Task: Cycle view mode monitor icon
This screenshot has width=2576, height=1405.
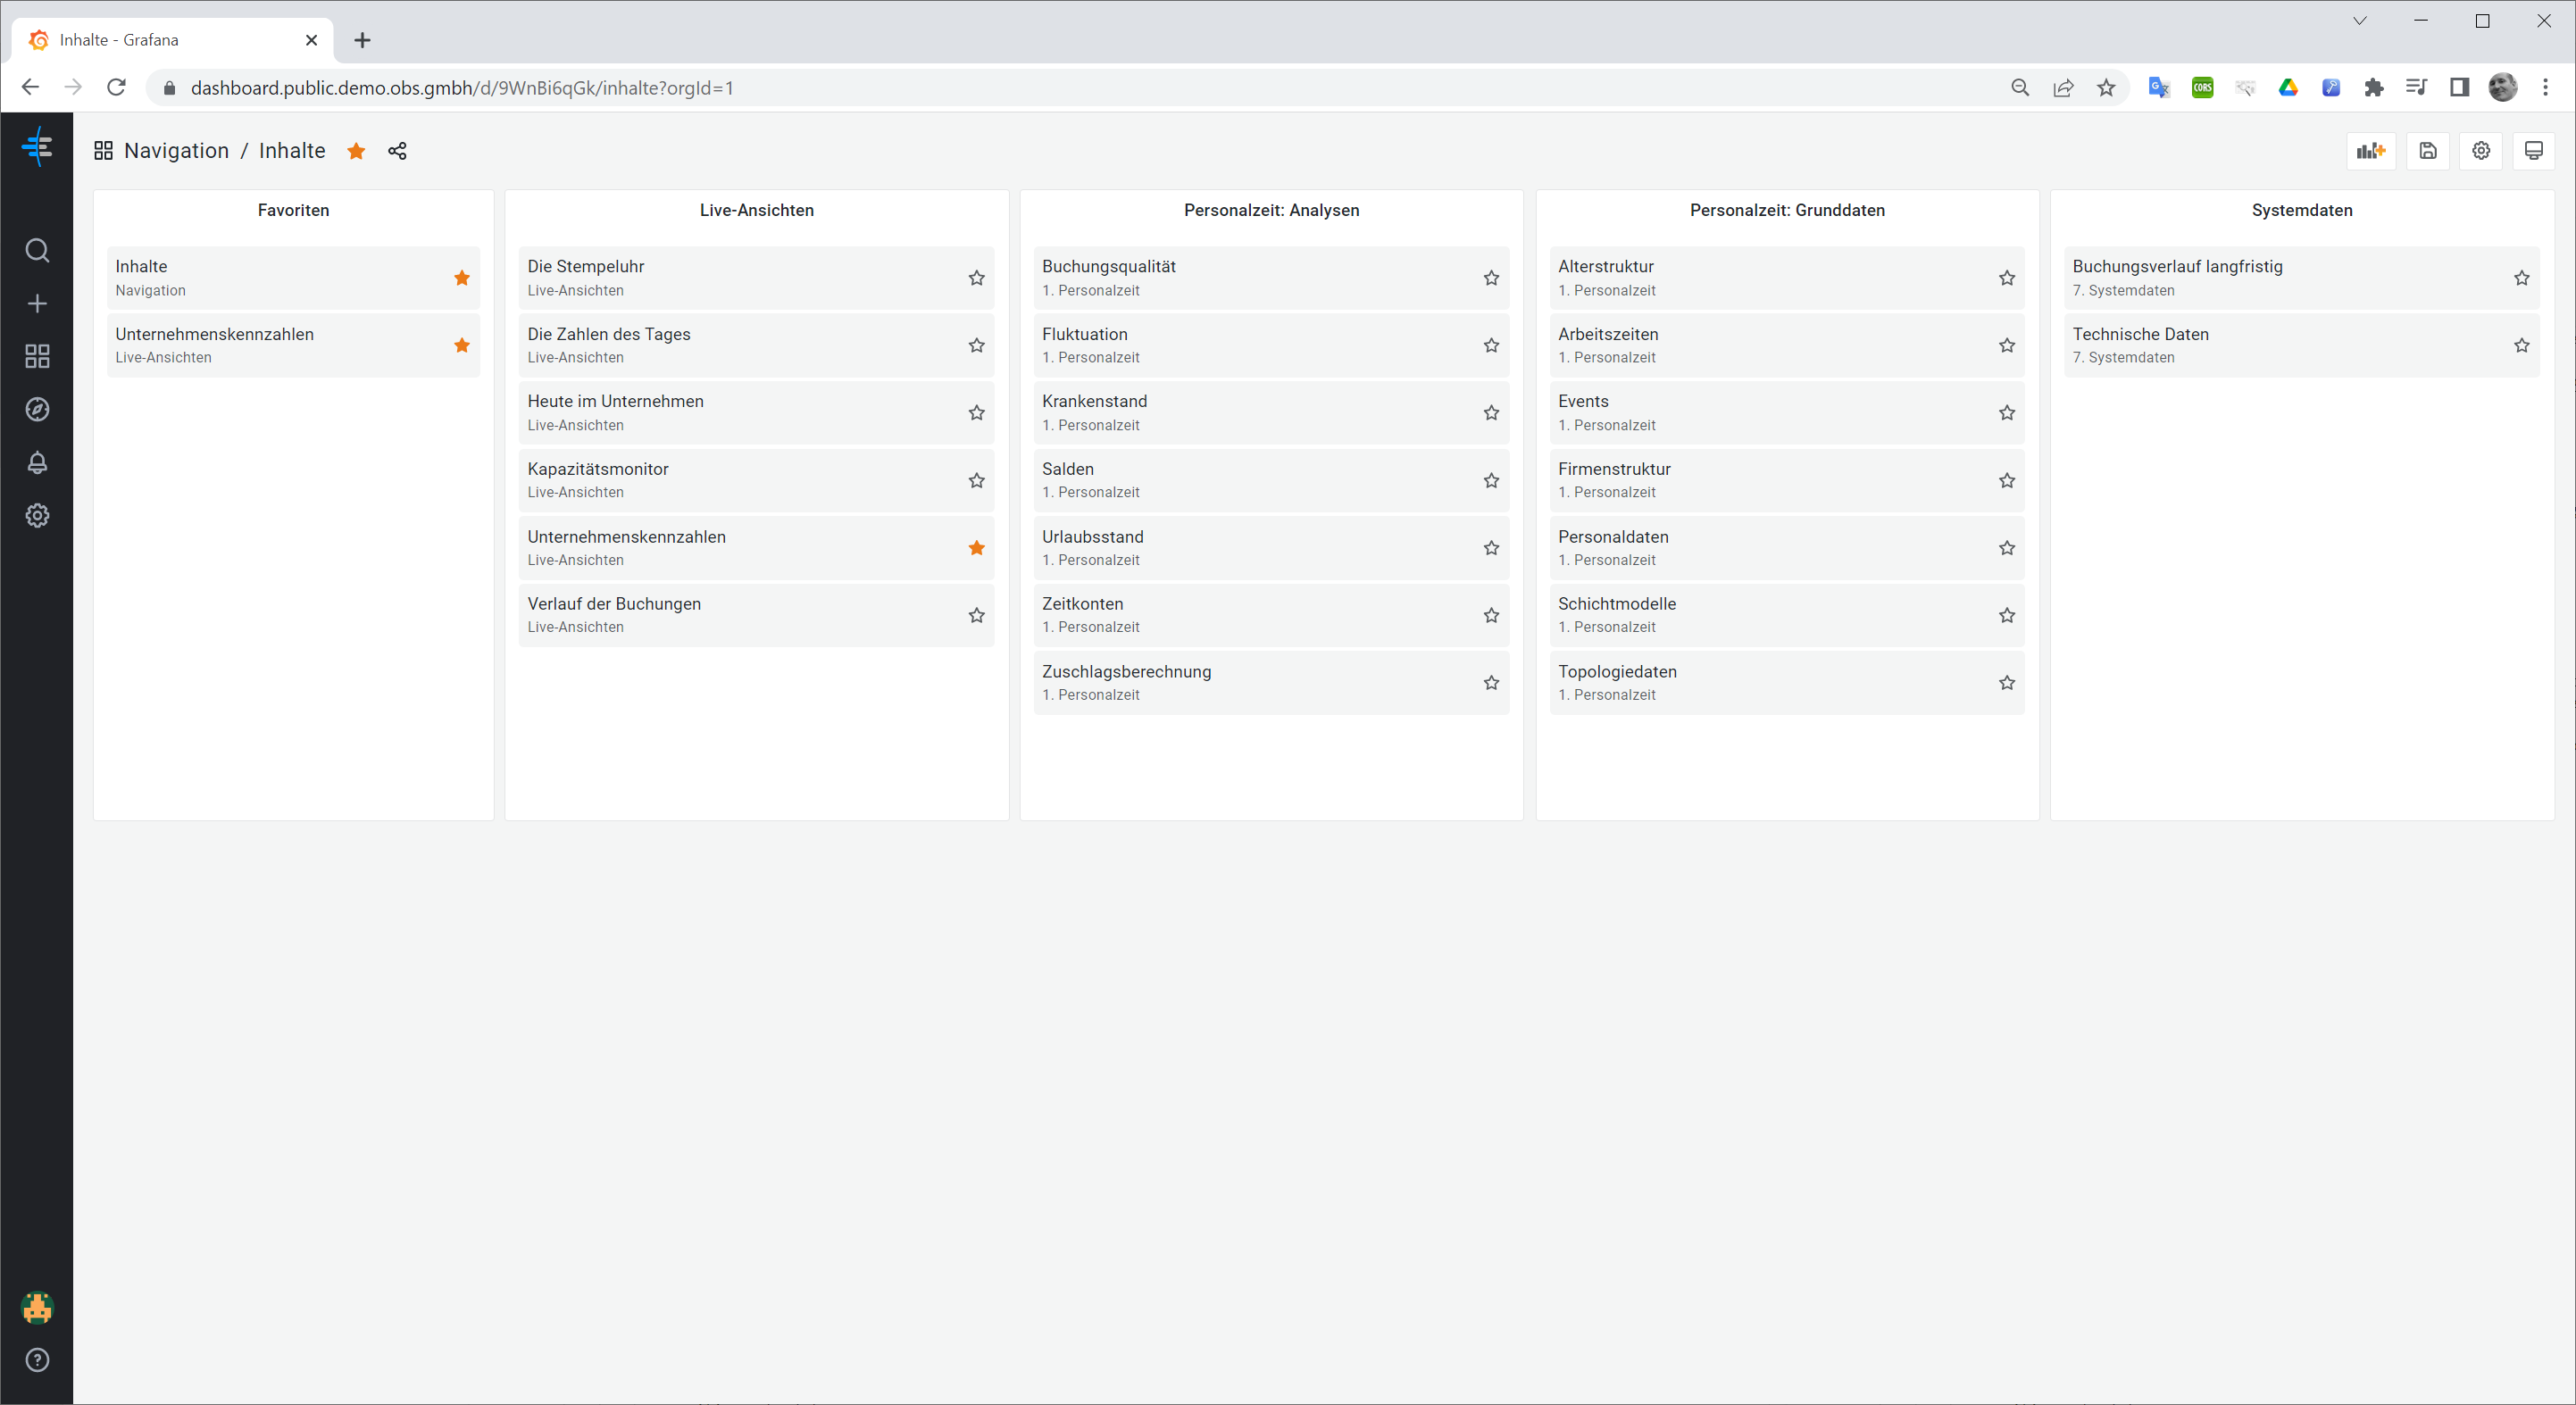Action: tap(2534, 151)
